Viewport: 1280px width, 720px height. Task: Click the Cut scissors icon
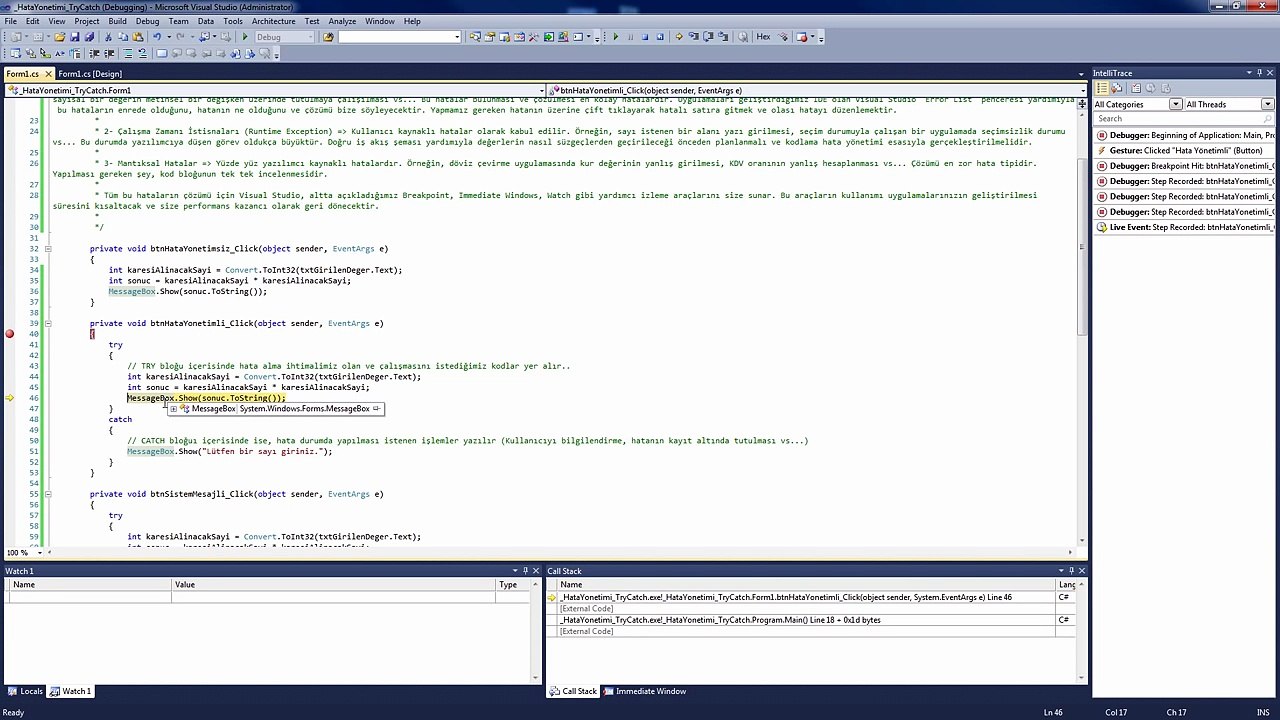tap(108, 37)
